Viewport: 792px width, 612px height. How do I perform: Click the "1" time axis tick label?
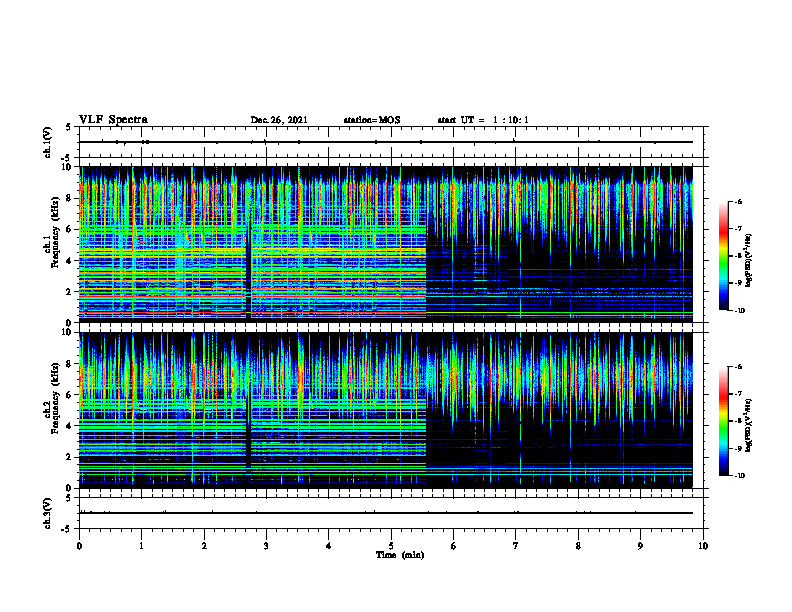[141, 546]
